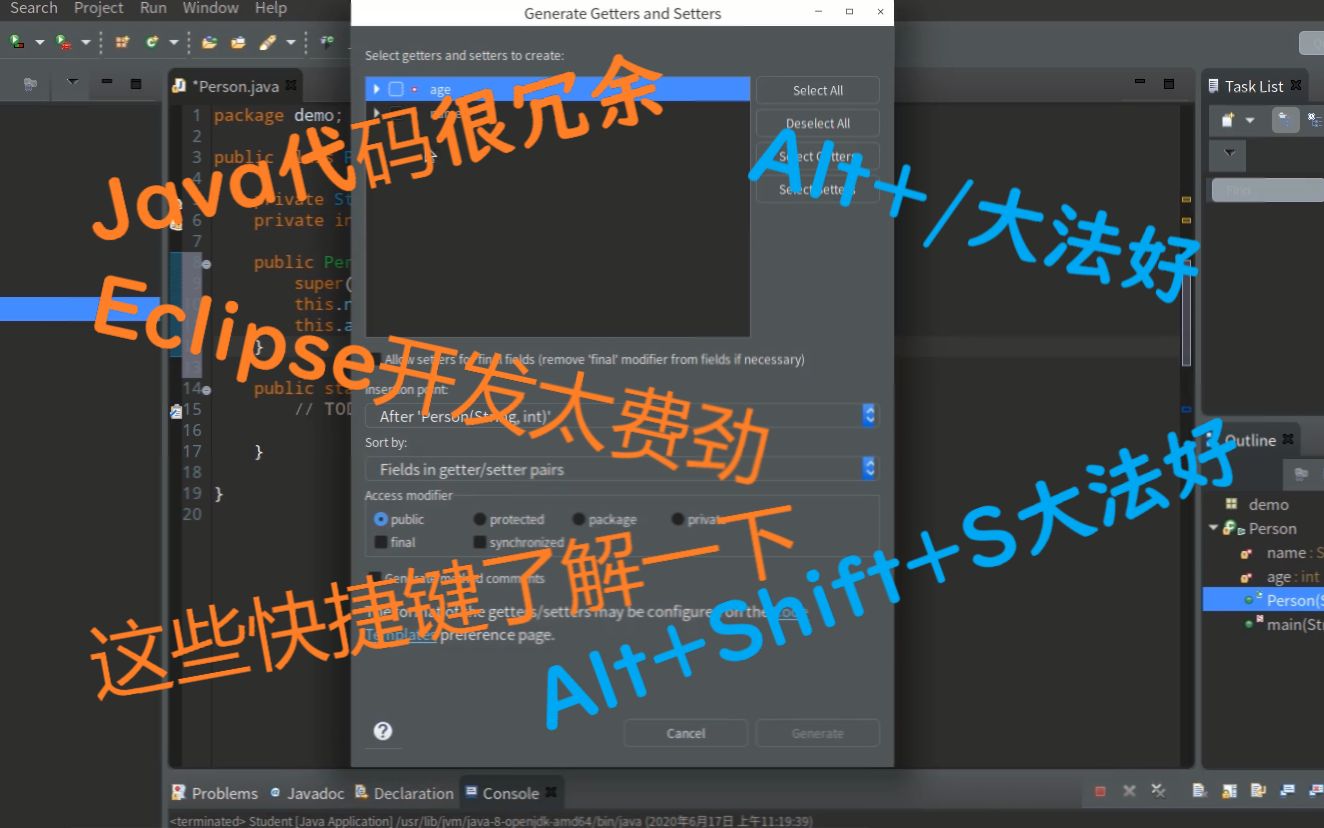Open the New Task dropdown arrow

point(1250,121)
